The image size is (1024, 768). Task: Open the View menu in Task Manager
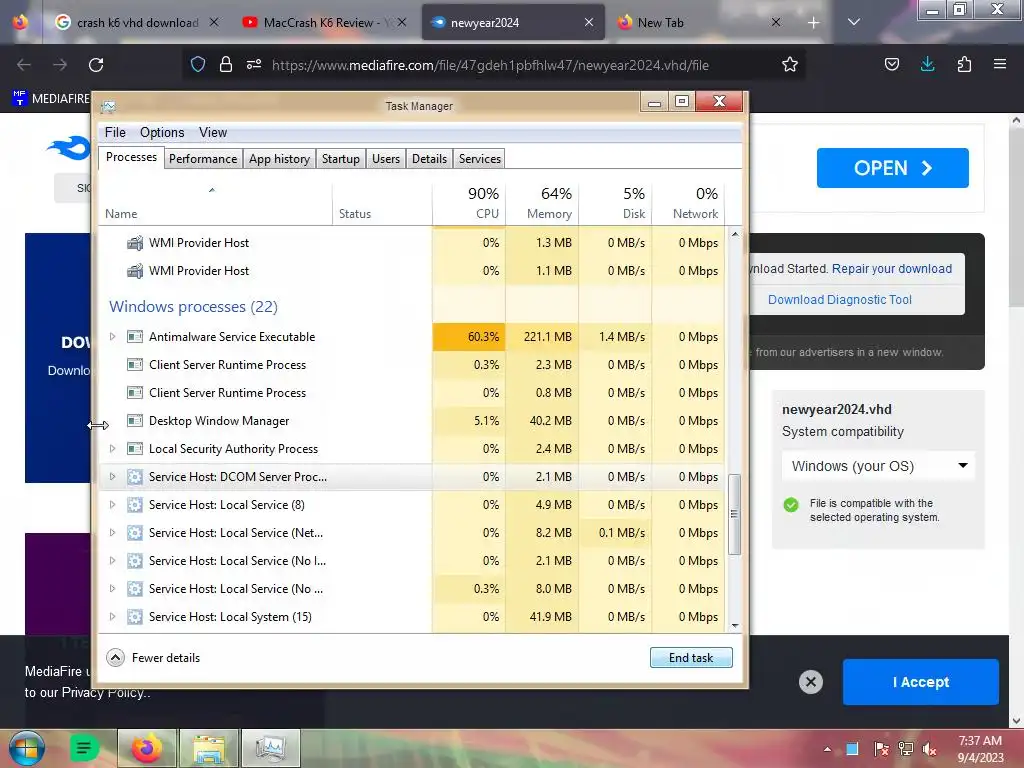pyautogui.click(x=213, y=133)
